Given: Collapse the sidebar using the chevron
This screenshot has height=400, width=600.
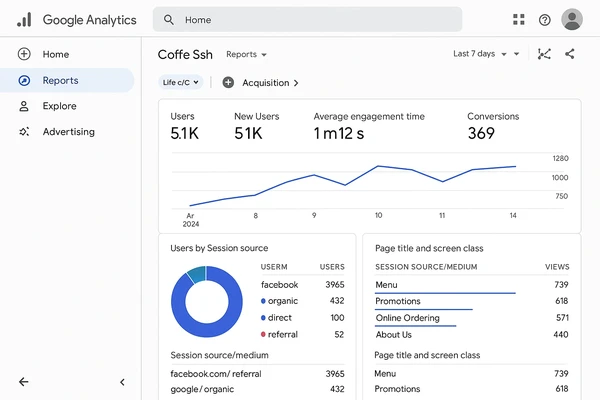Looking at the screenshot, I should click(x=122, y=381).
